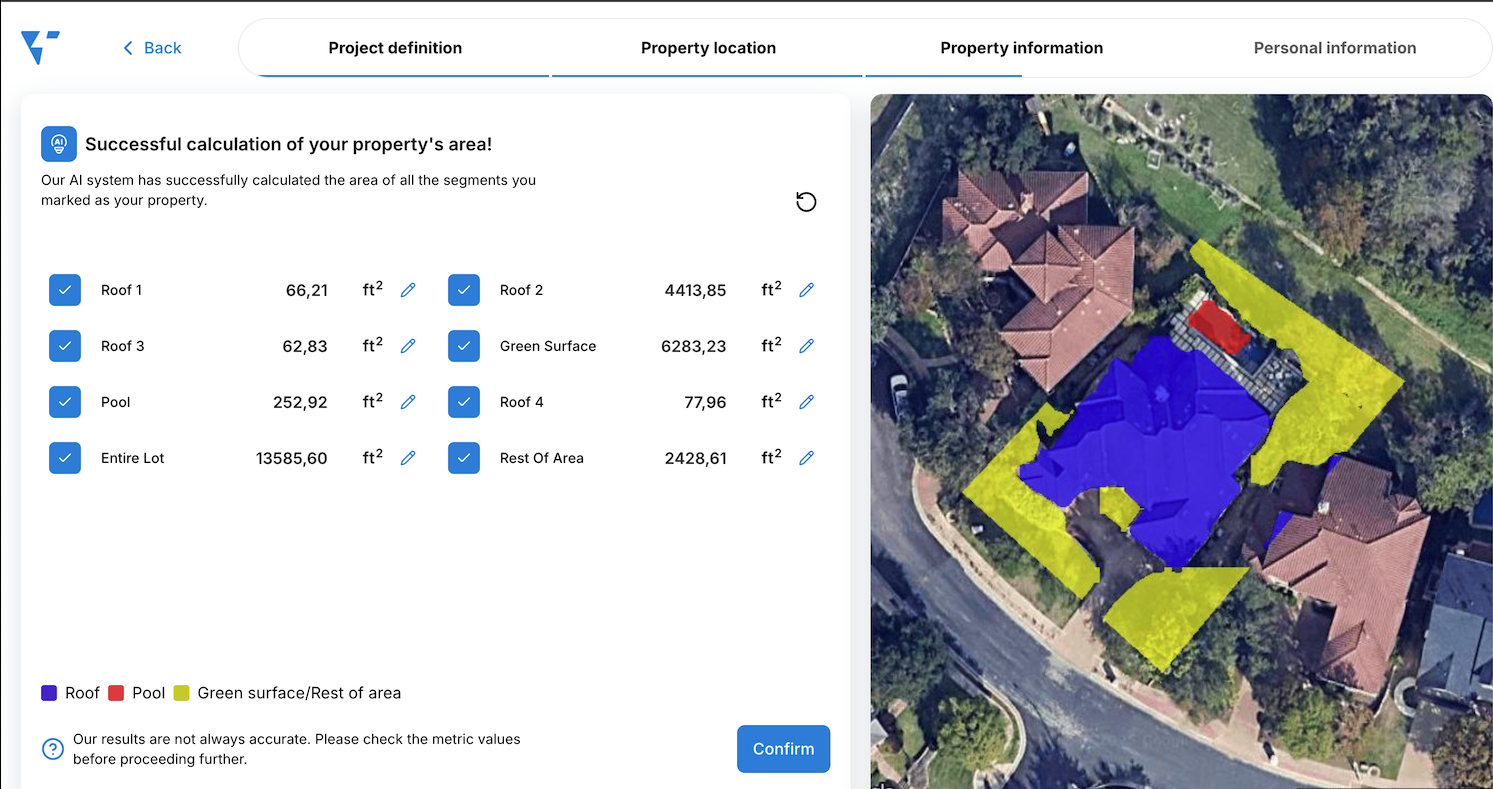Click the company logo in header
1493x789 pixels.
coord(40,47)
